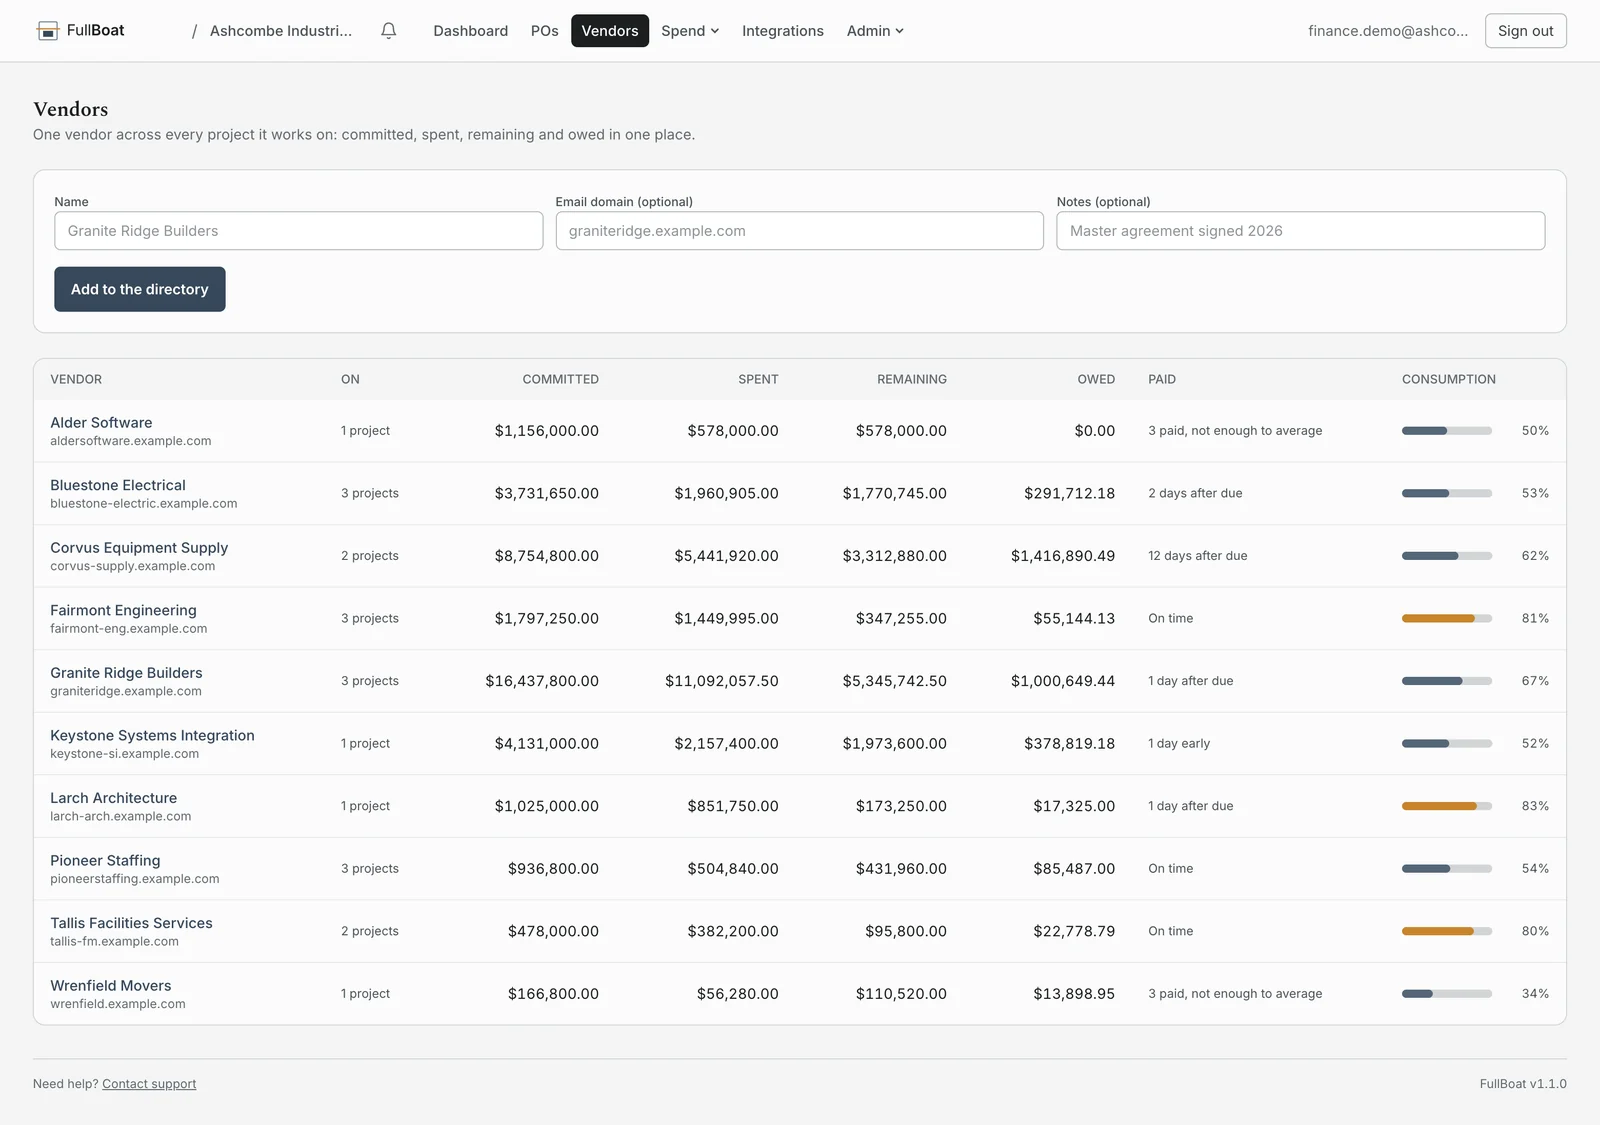
Task: Expand the Spend dropdown menu
Action: pos(690,31)
